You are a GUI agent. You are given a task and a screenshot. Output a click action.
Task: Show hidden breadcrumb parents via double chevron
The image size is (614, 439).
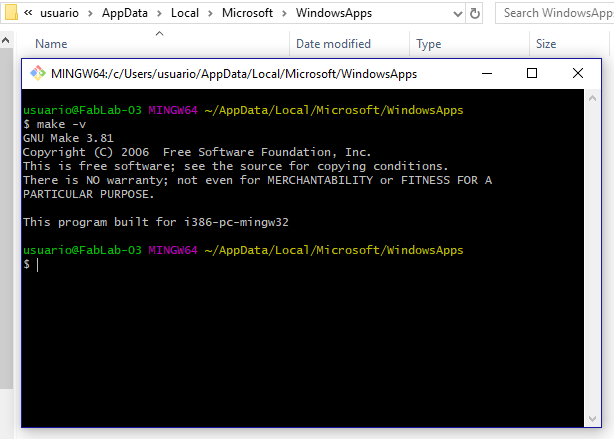[28, 13]
